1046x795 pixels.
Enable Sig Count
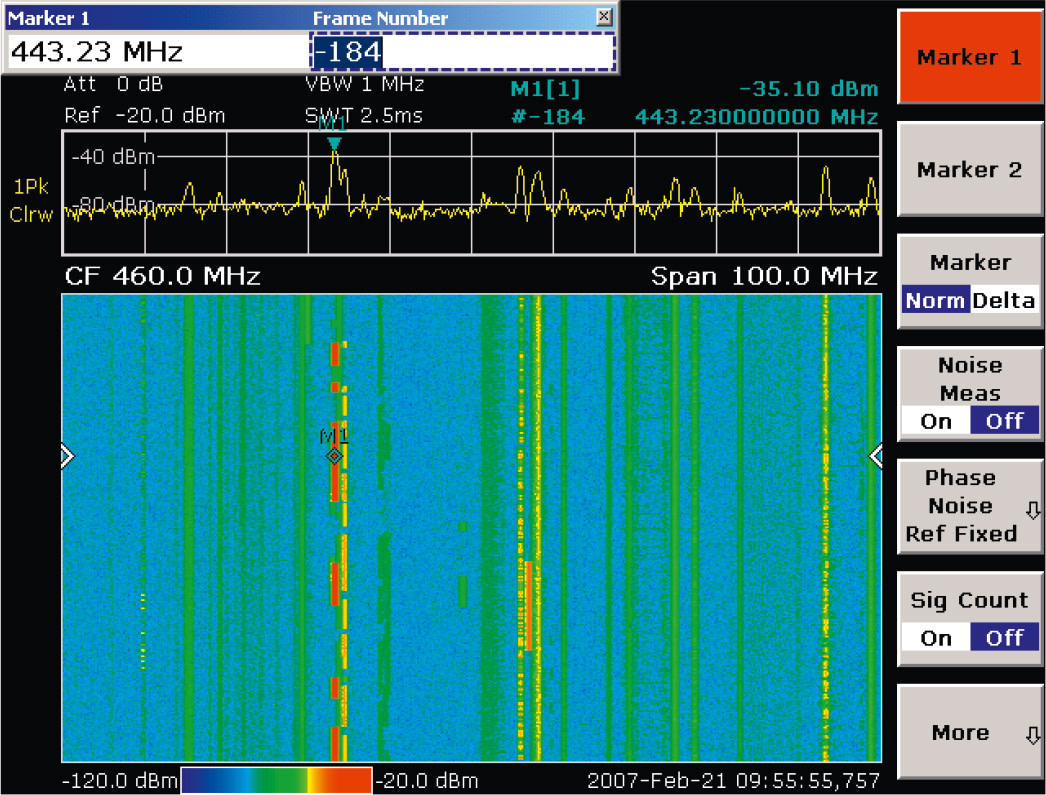click(x=934, y=637)
